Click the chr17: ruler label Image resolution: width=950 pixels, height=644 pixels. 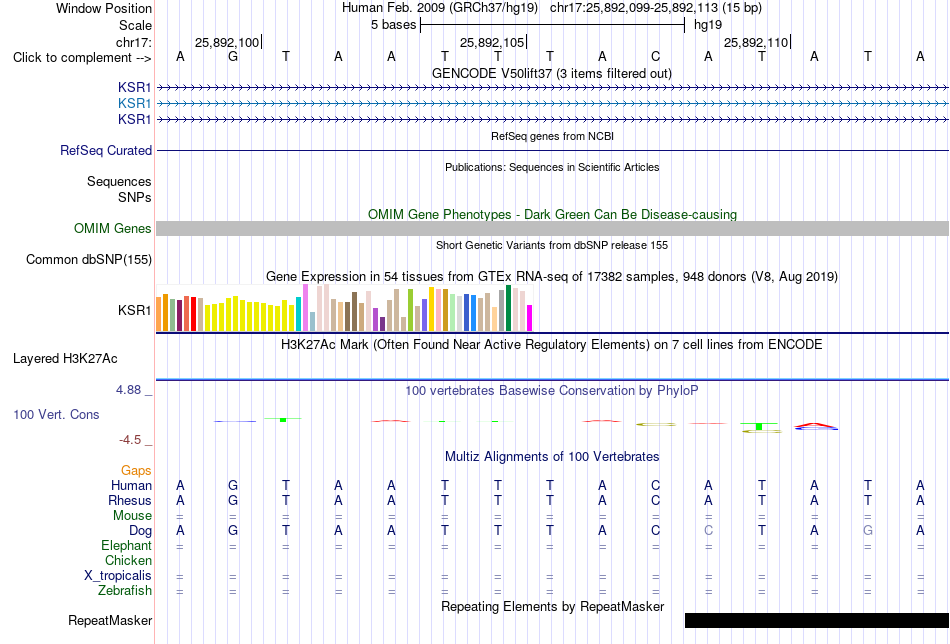point(134,42)
